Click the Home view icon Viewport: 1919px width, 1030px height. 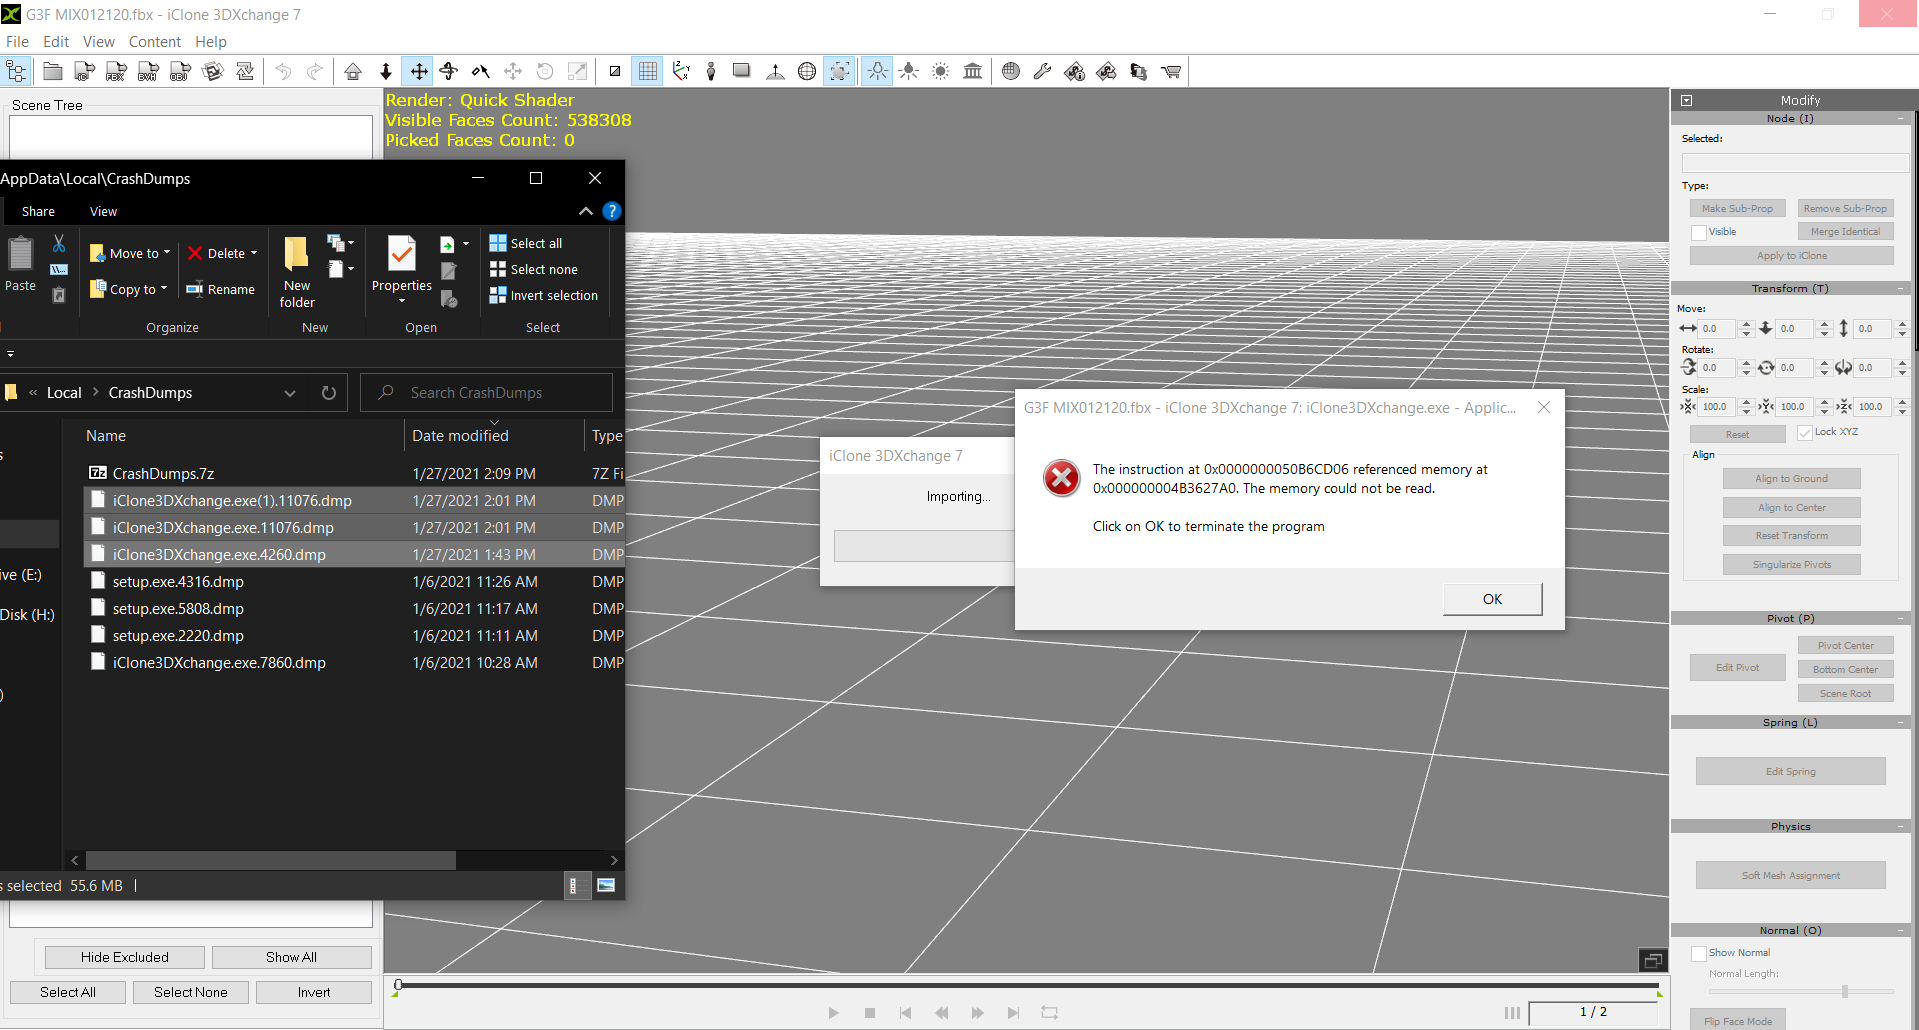pyautogui.click(x=353, y=71)
